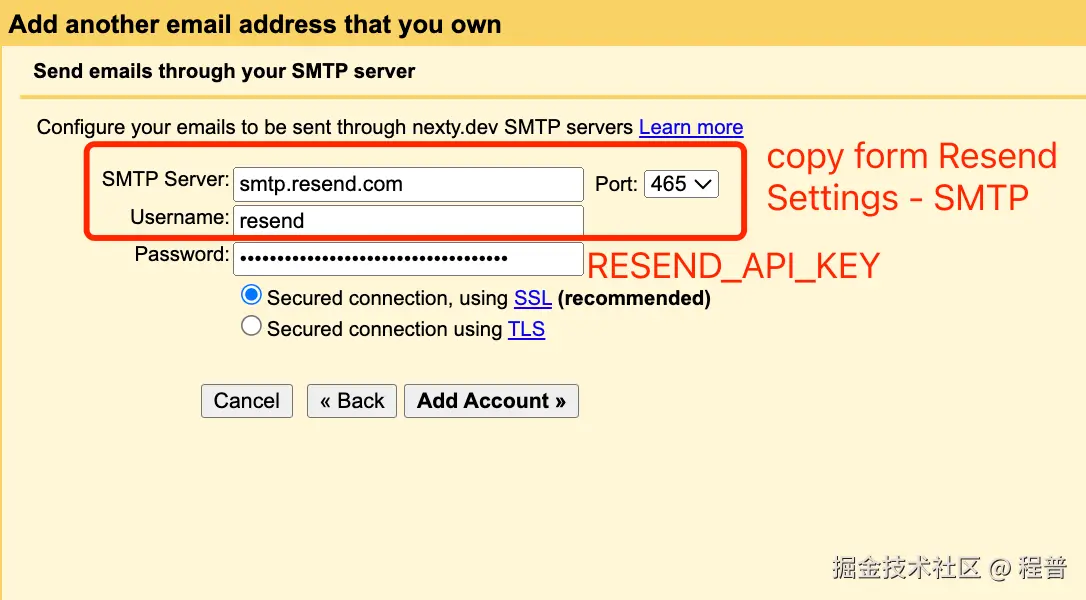Go back using the Back button
Viewport: 1086px width, 600px height.
point(351,400)
